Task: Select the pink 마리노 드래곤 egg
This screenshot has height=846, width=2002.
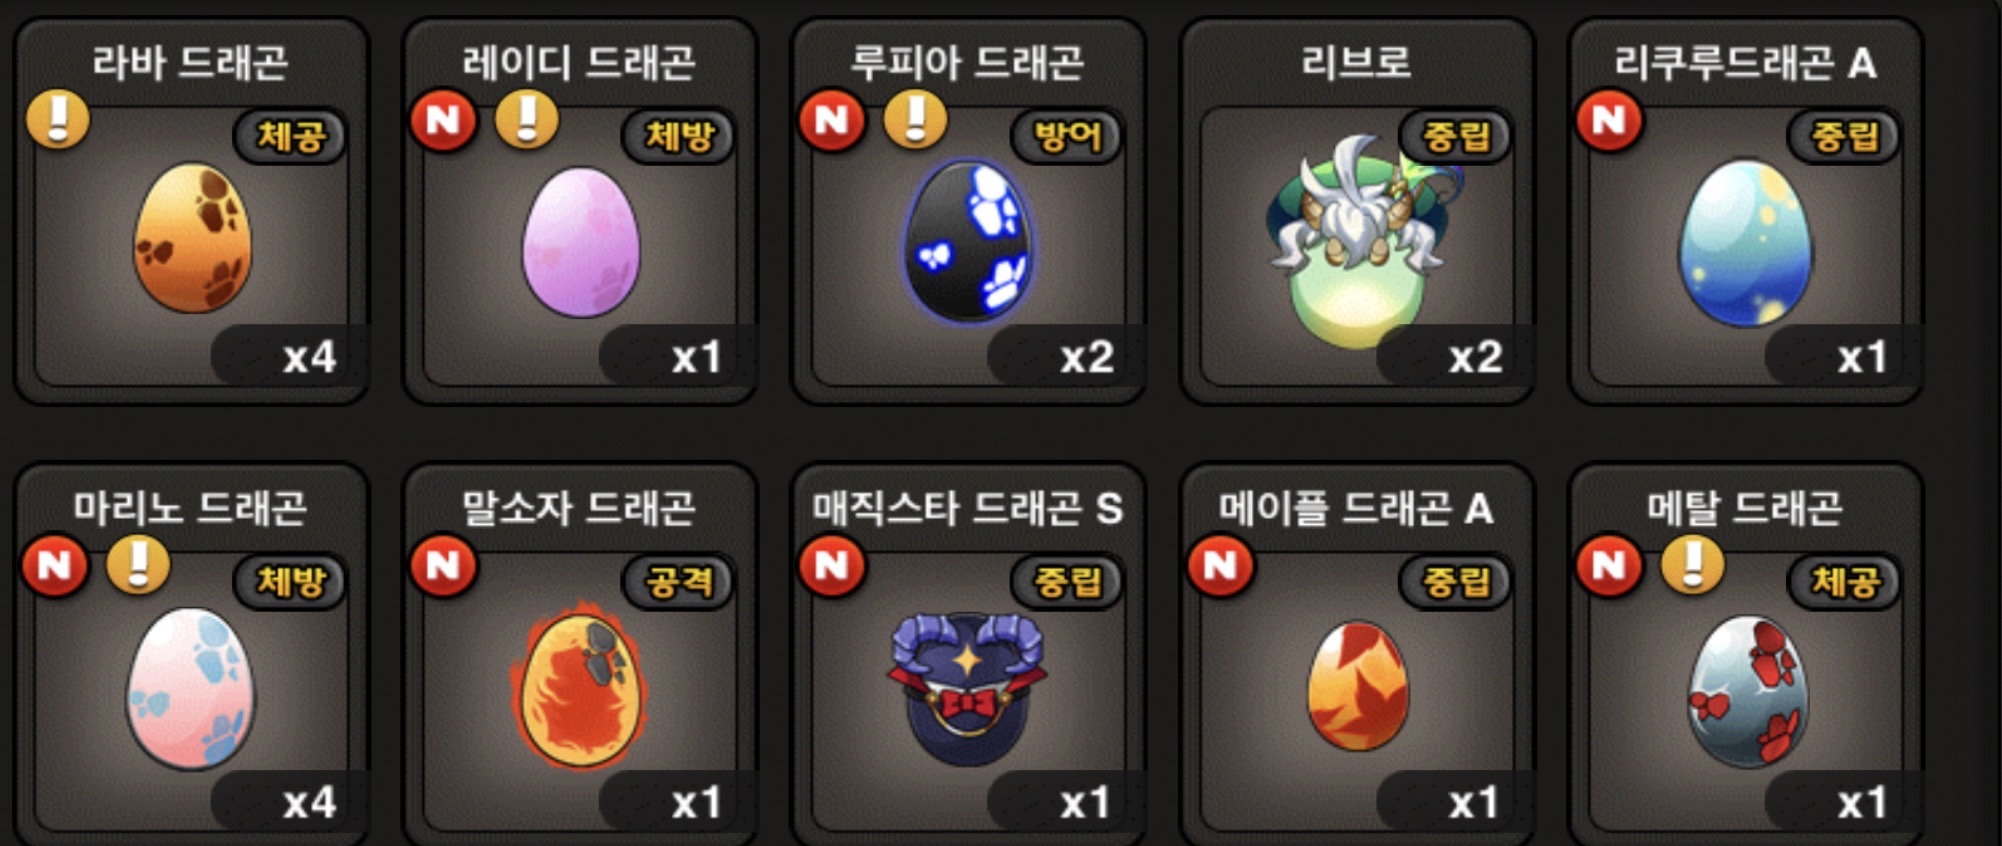Action: click(x=190, y=689)
